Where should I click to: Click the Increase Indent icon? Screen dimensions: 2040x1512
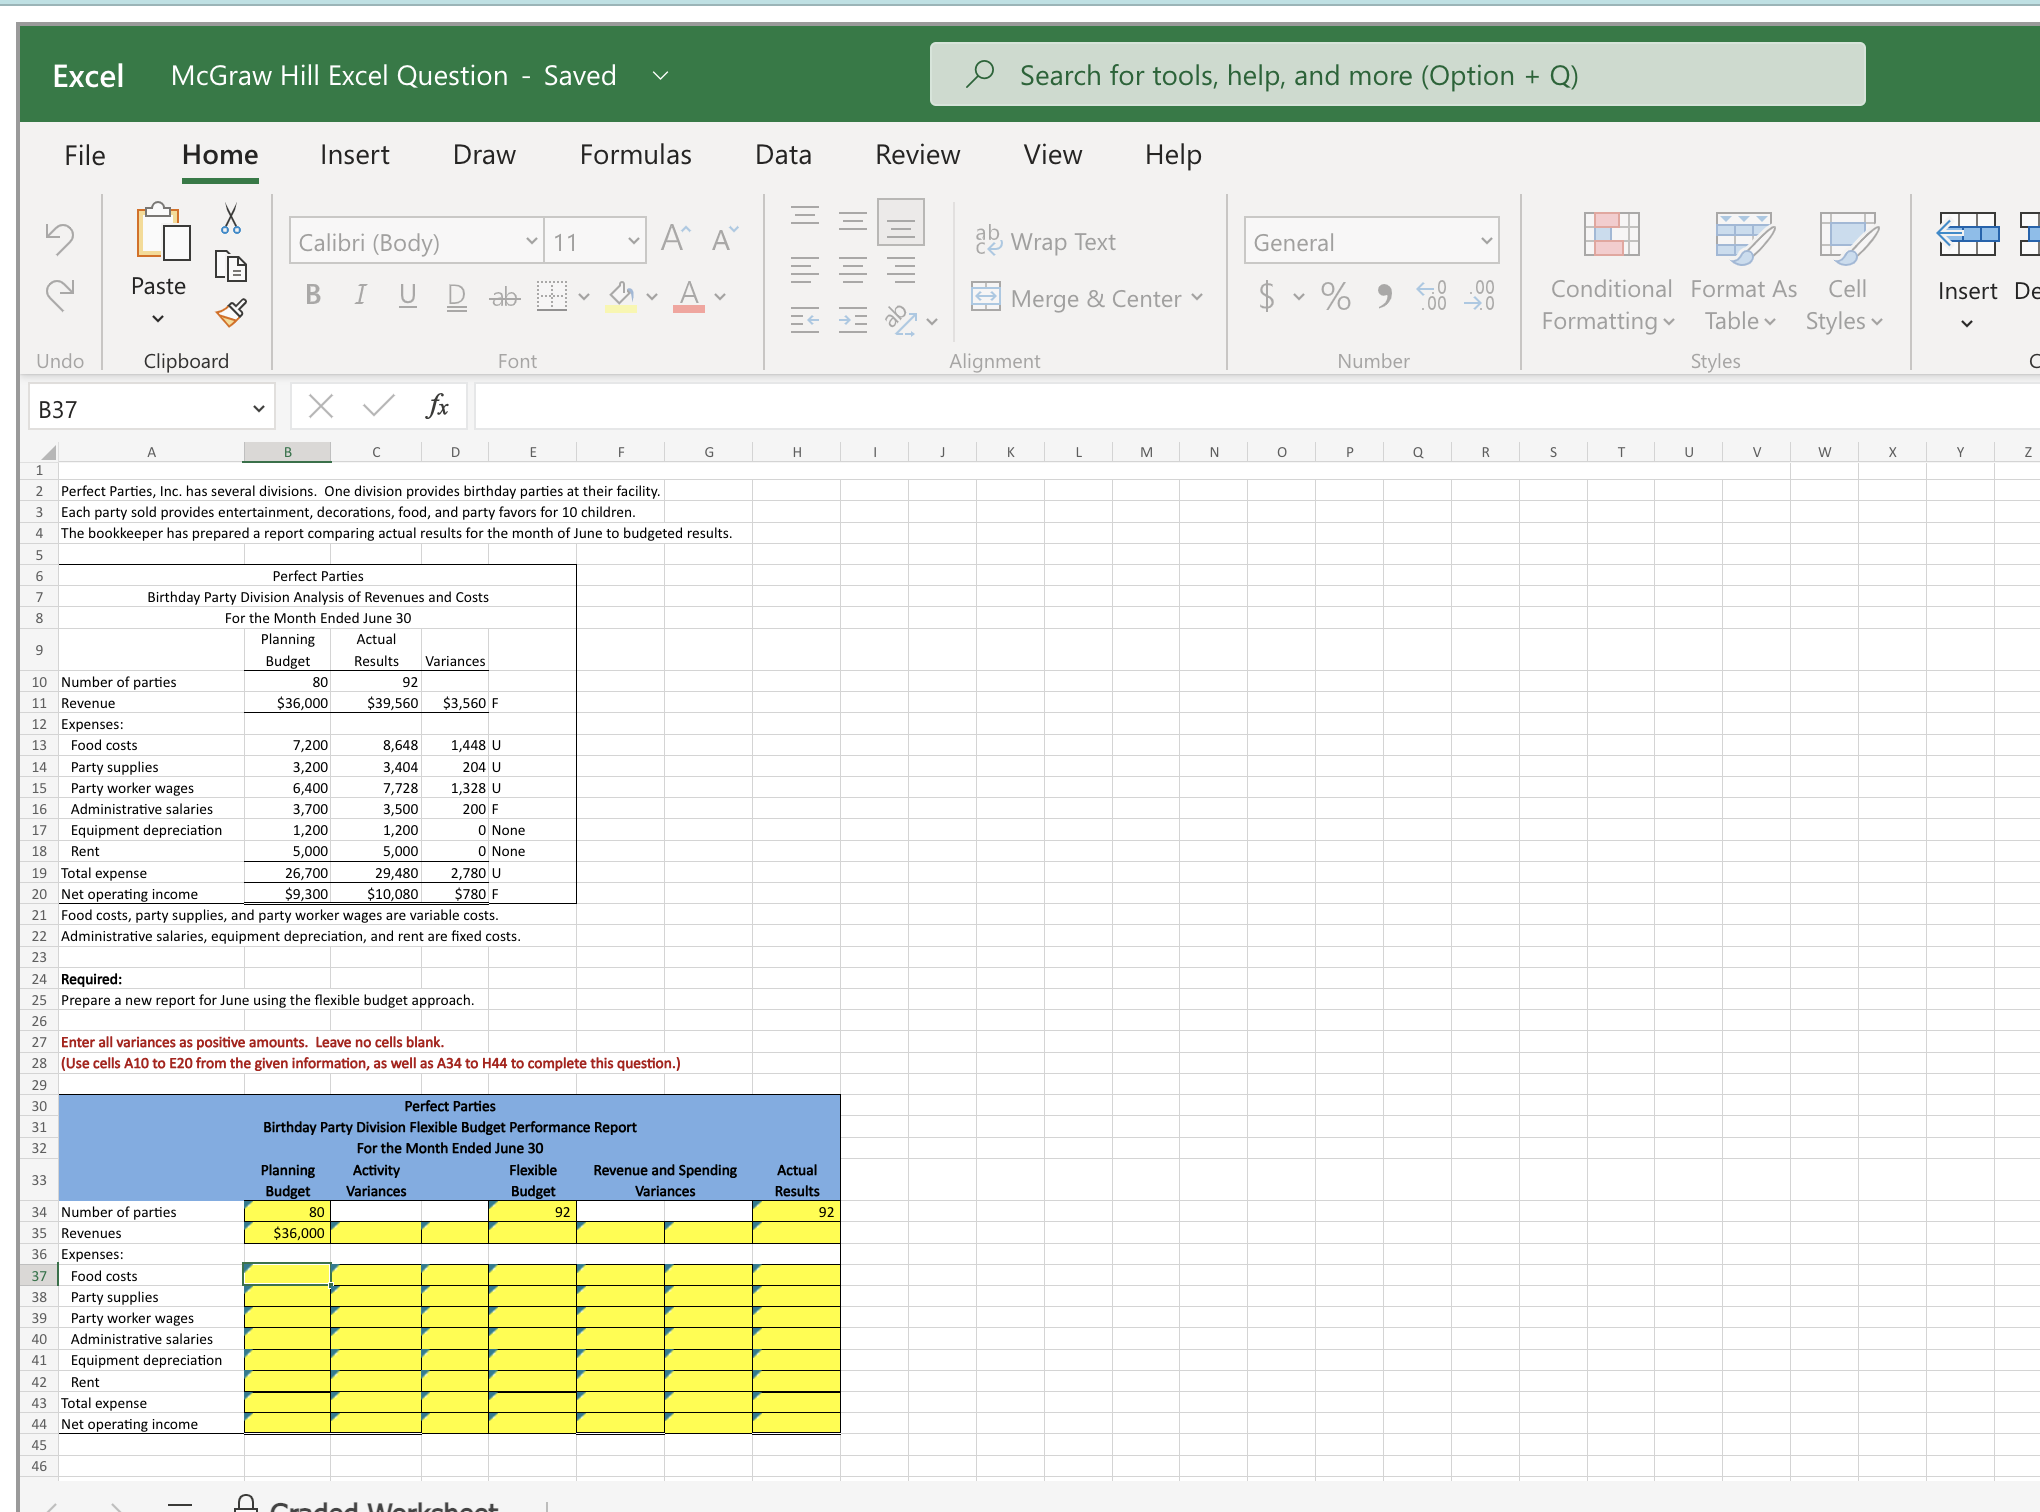[852, 321]
